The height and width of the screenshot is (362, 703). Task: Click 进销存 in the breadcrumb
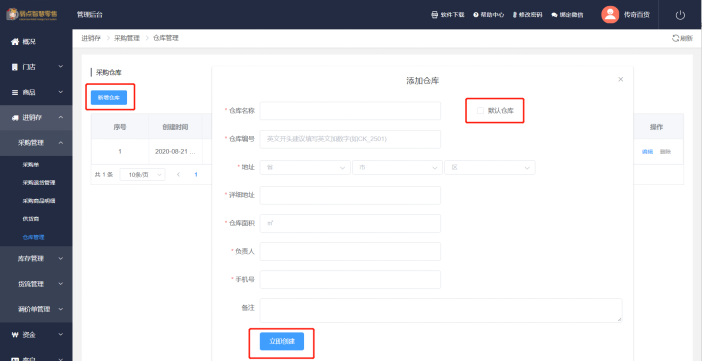[x=91, y=38]
